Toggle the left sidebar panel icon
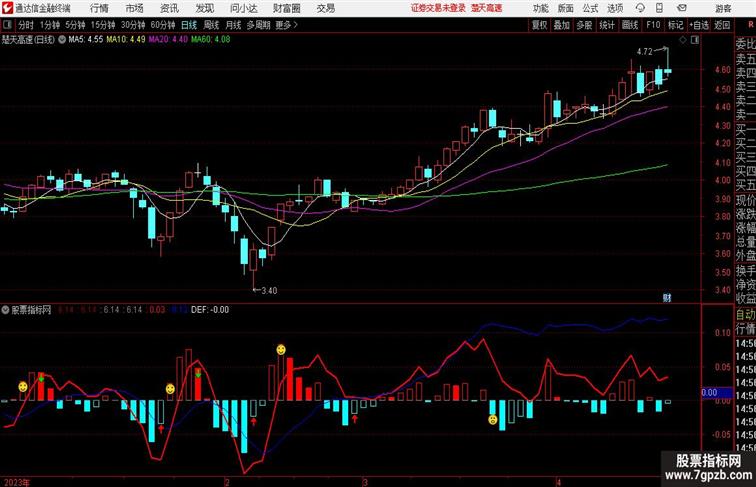 (x=7, y=25)
